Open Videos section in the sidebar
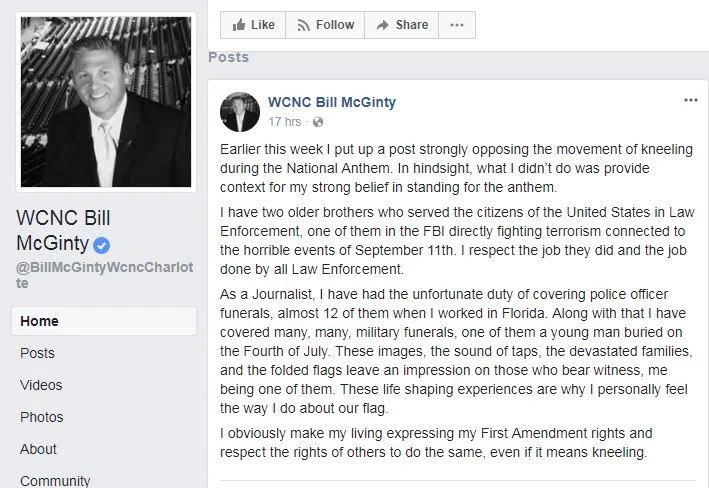This screenshot has height=488, width=709. click(41, 385)
